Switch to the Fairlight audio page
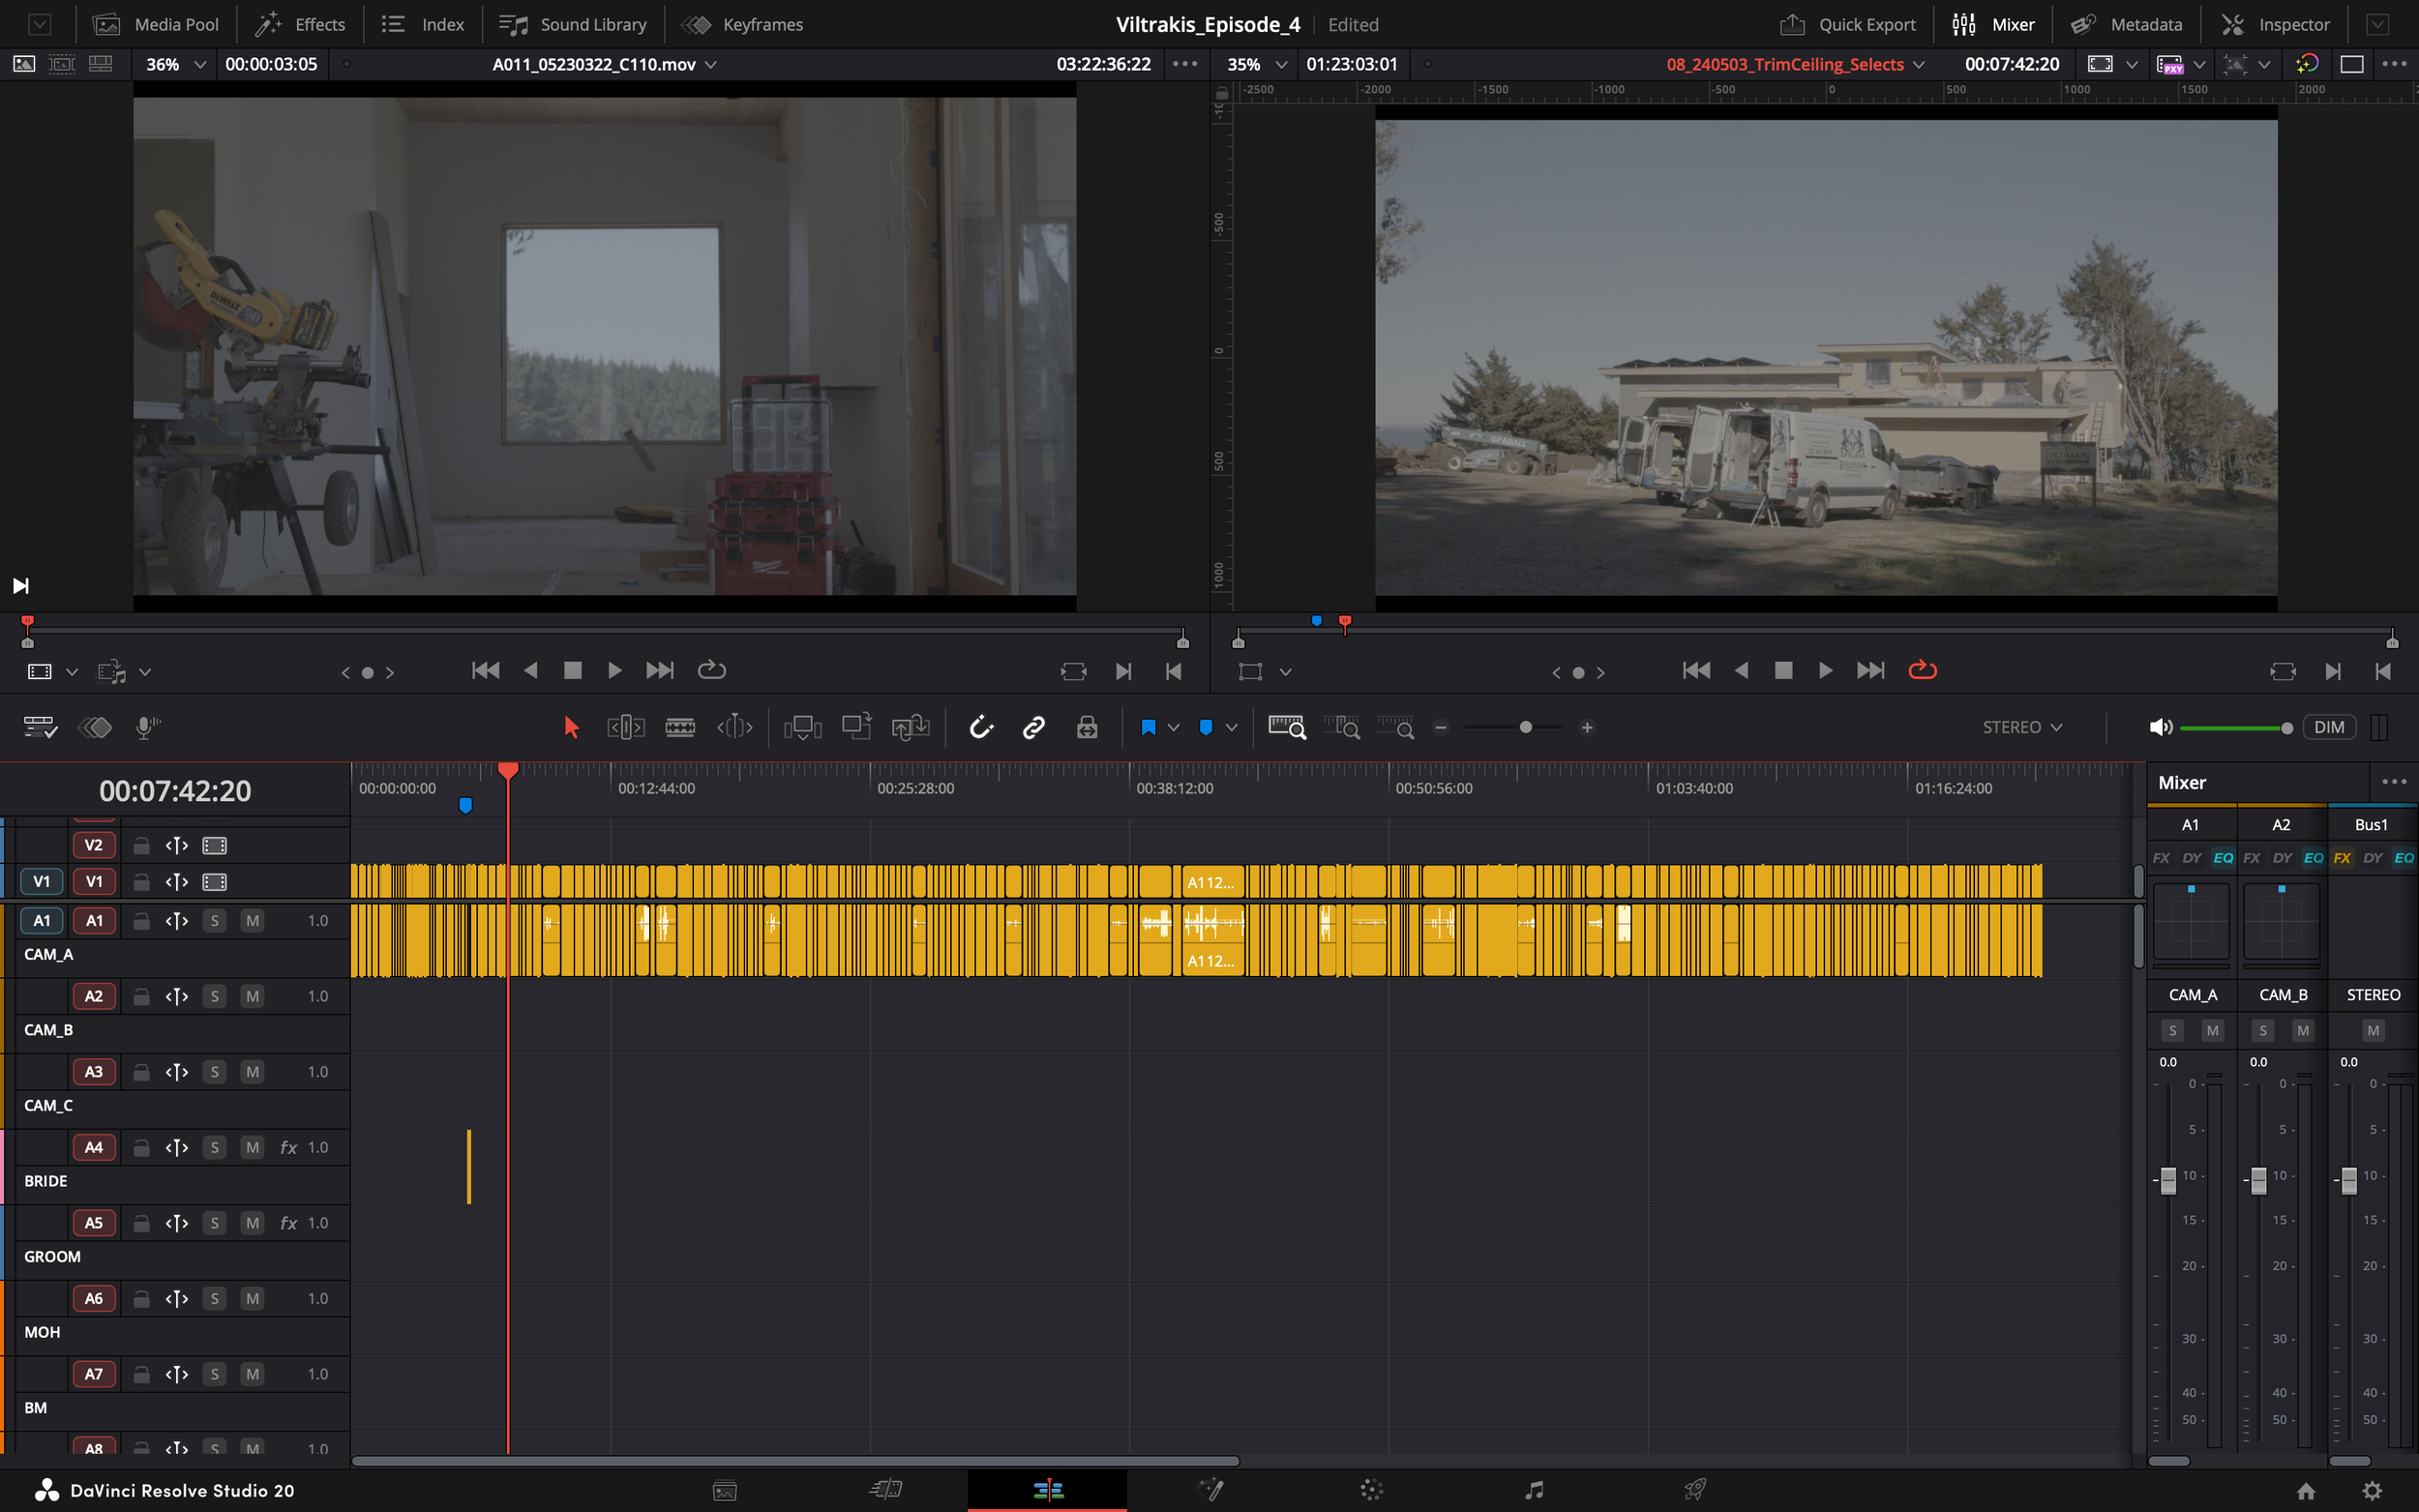Viewport: 2419px width, 1512px height. tap(1532, 1490)
